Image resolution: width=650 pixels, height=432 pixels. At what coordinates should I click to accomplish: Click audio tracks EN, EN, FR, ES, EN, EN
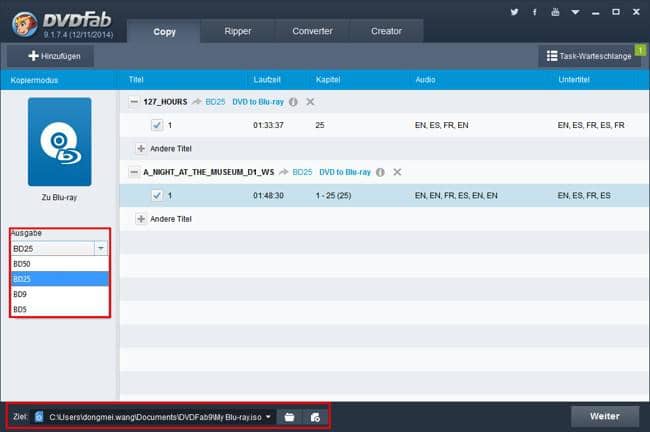pos(456,196)
